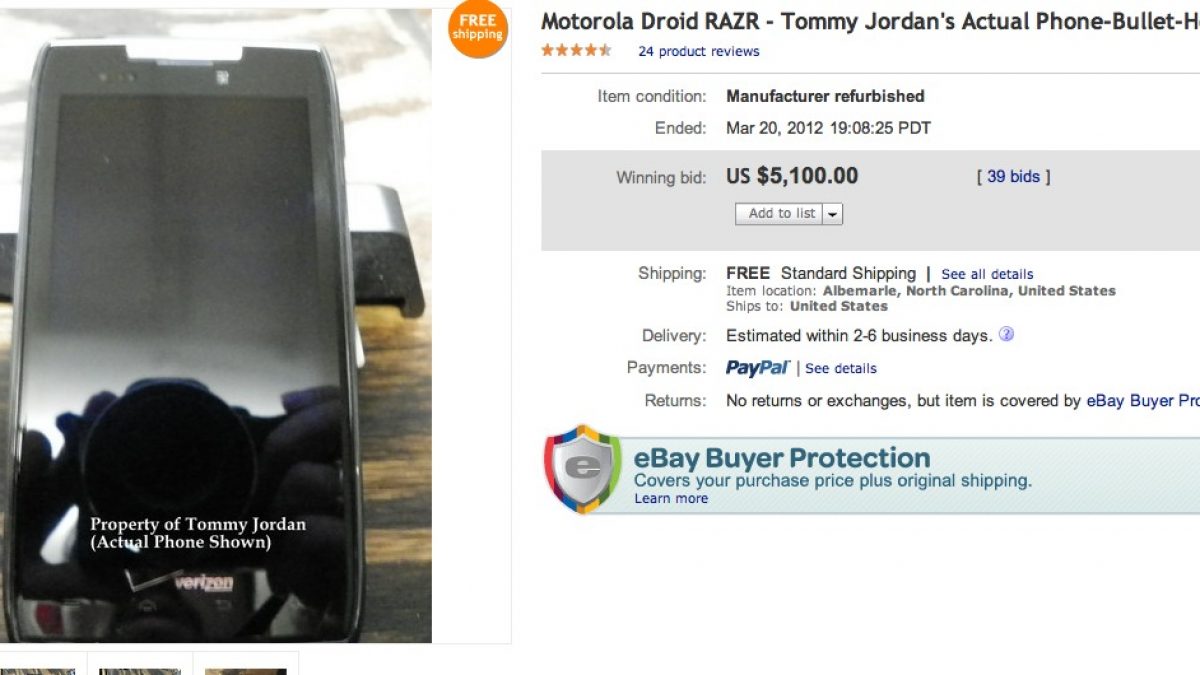
Task: Click the eBay Buyer Protection shield icon
Action: pyautogui.click(x=583, y=469)
